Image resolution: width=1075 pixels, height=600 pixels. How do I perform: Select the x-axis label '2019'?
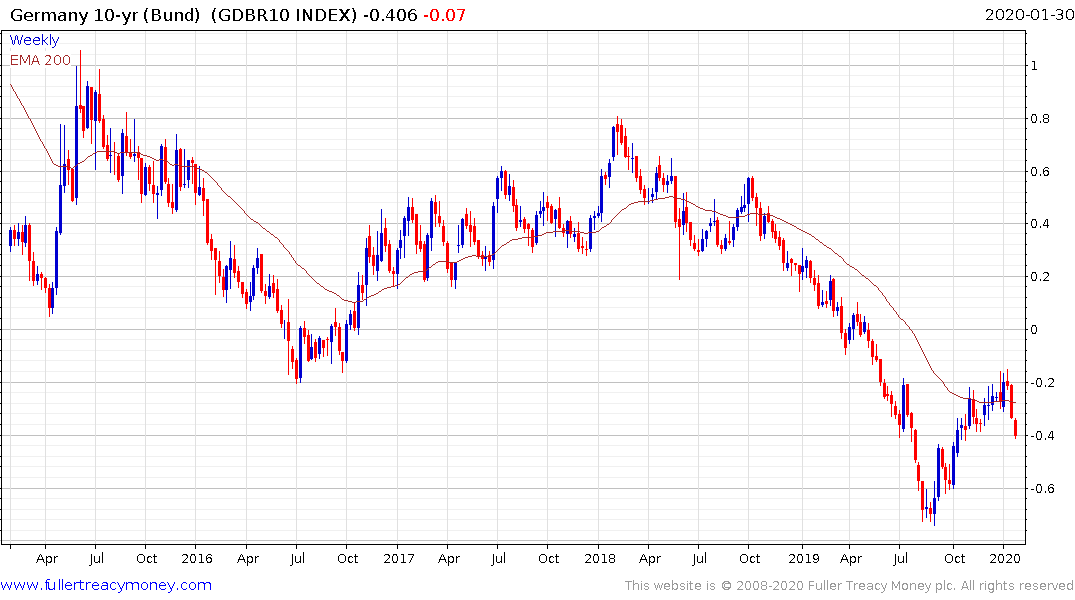804,558
